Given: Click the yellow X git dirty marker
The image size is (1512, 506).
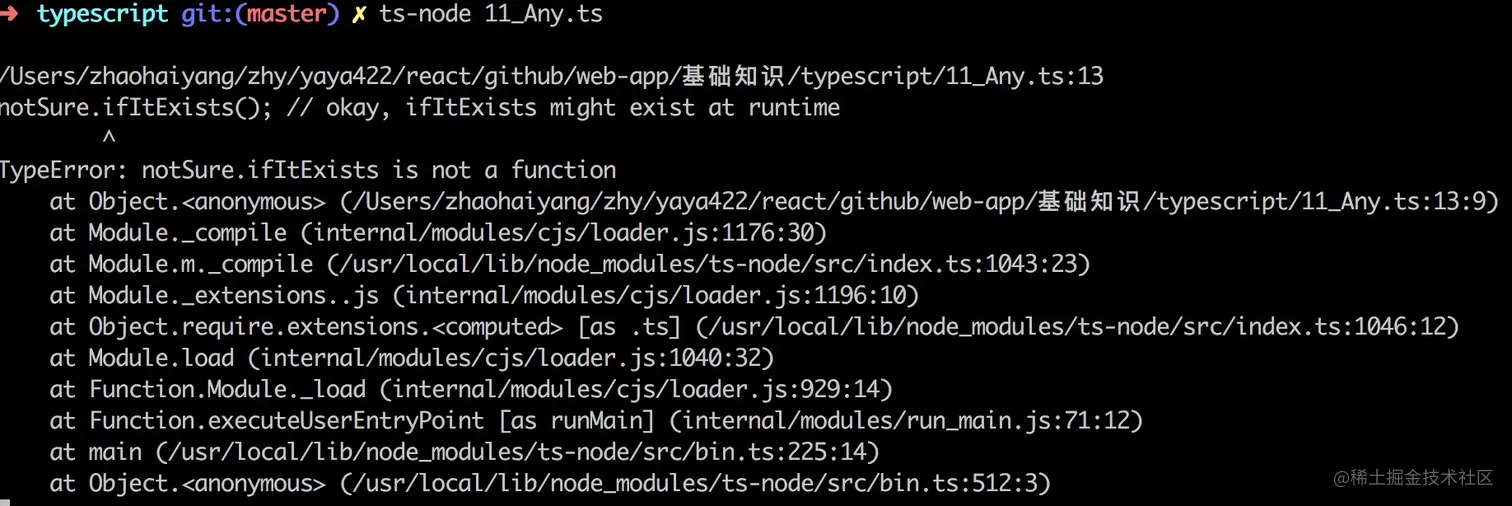Looking at the screenshot, I should pyautogui.click(x=359, y=16).
